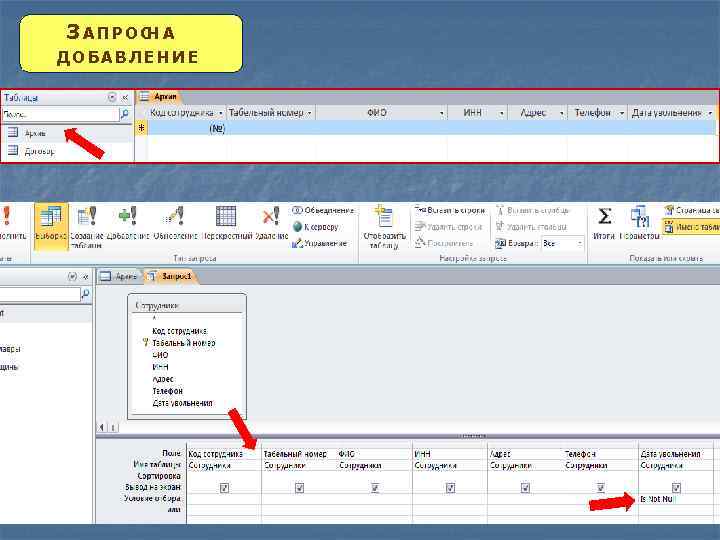The image size is (720, 540).
Task: Select ИНН in Сотрудники field list
Action: tap(160, 367)
